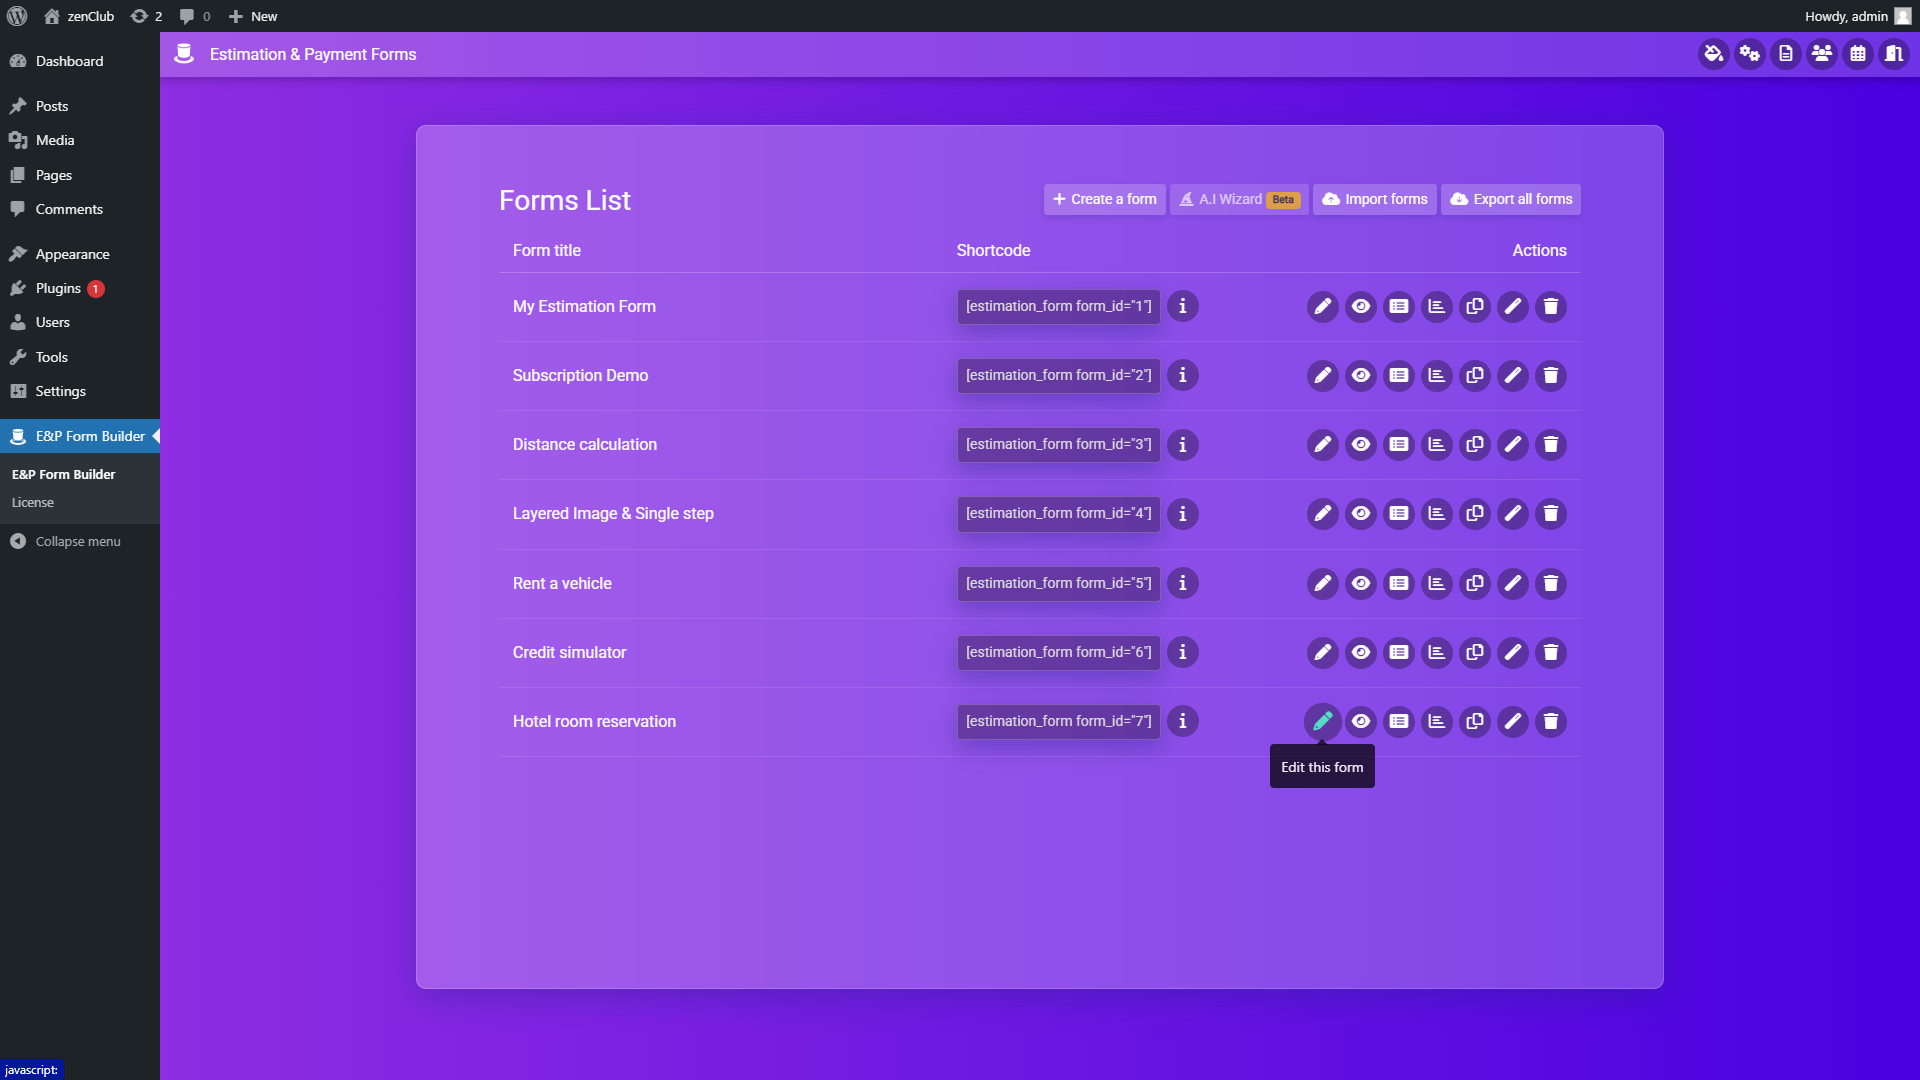Viewport: 1920px width, 1080px height.
Task: Open zenClub site link in admin bar
Action: (x=79, y=16)
